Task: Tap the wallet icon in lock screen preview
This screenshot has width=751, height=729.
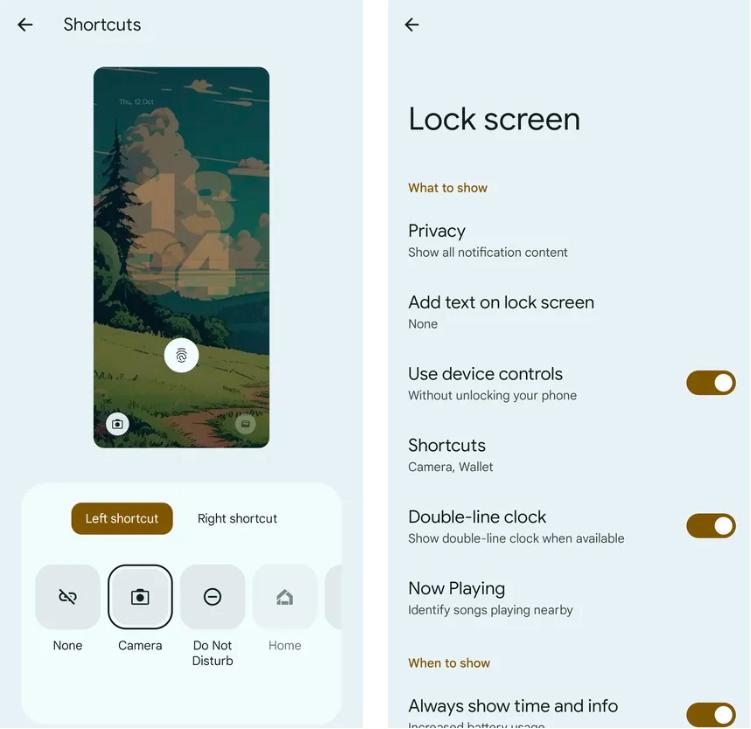Action: click(x=245, y=424)
